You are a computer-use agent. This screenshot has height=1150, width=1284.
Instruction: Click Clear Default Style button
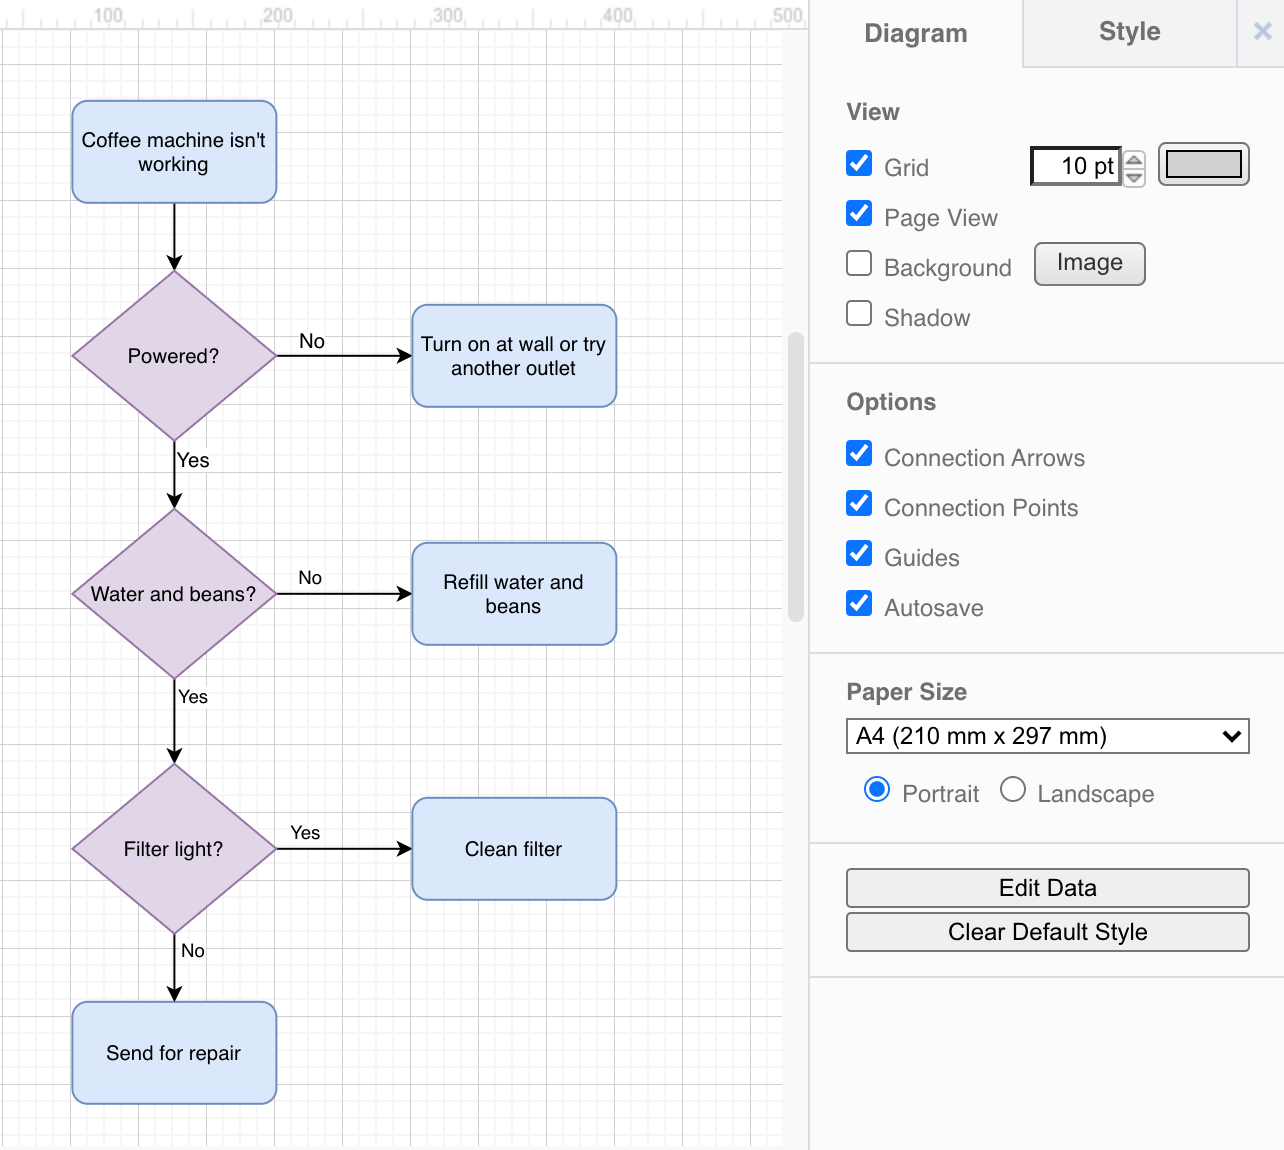[1047, 932]
